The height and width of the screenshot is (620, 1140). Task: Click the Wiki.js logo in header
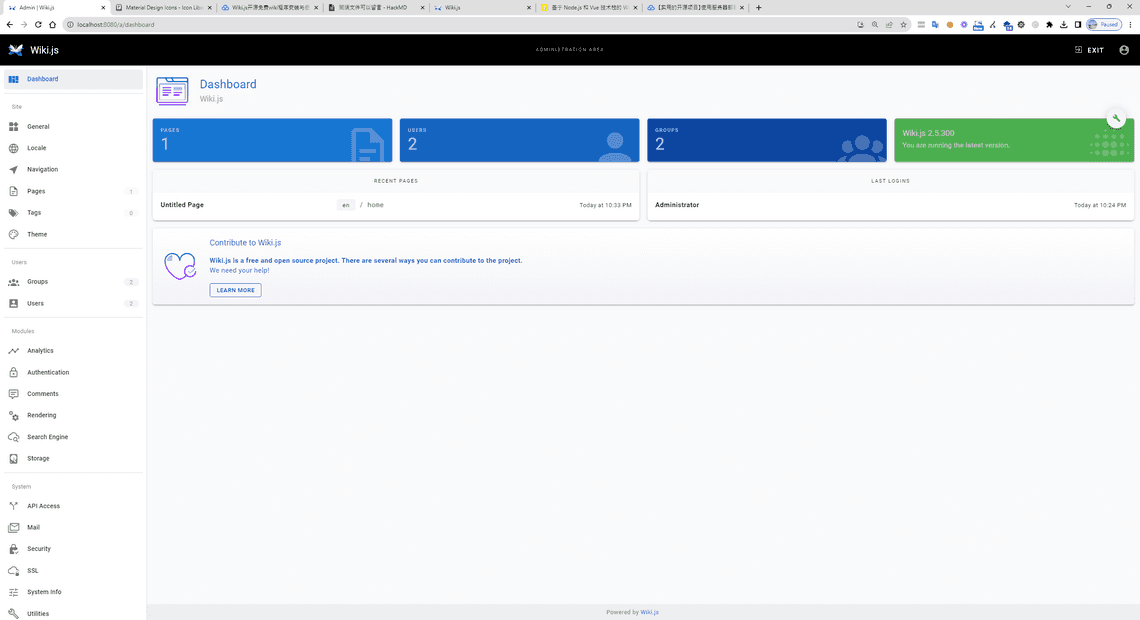click(x=16, y=50)
